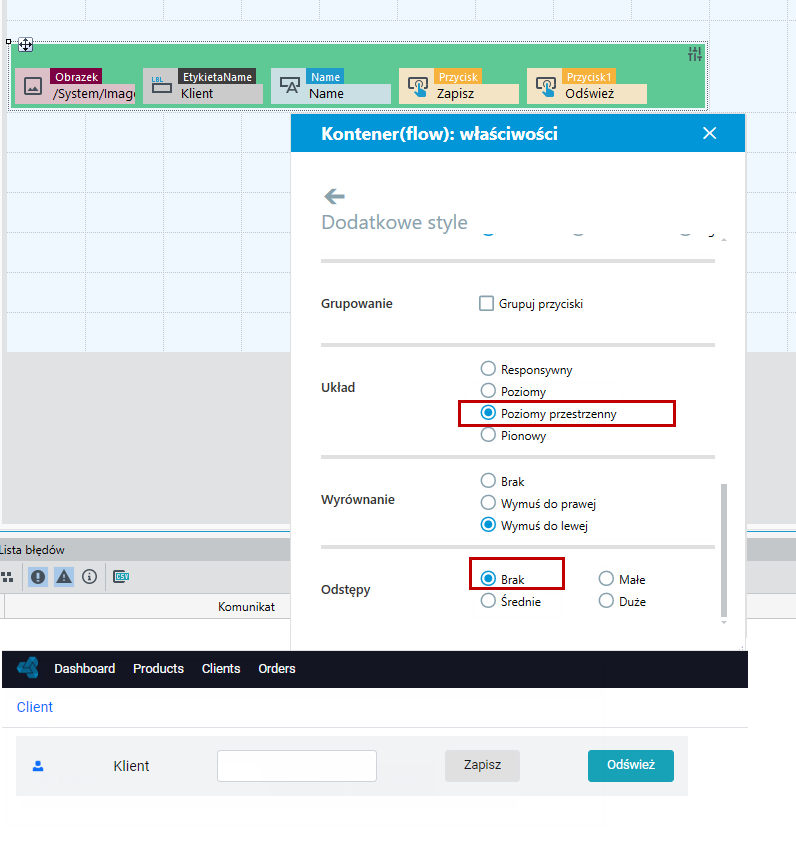Select Duże spacing option
This screenshot has width=796, height=843.
[x=606, y=601]
